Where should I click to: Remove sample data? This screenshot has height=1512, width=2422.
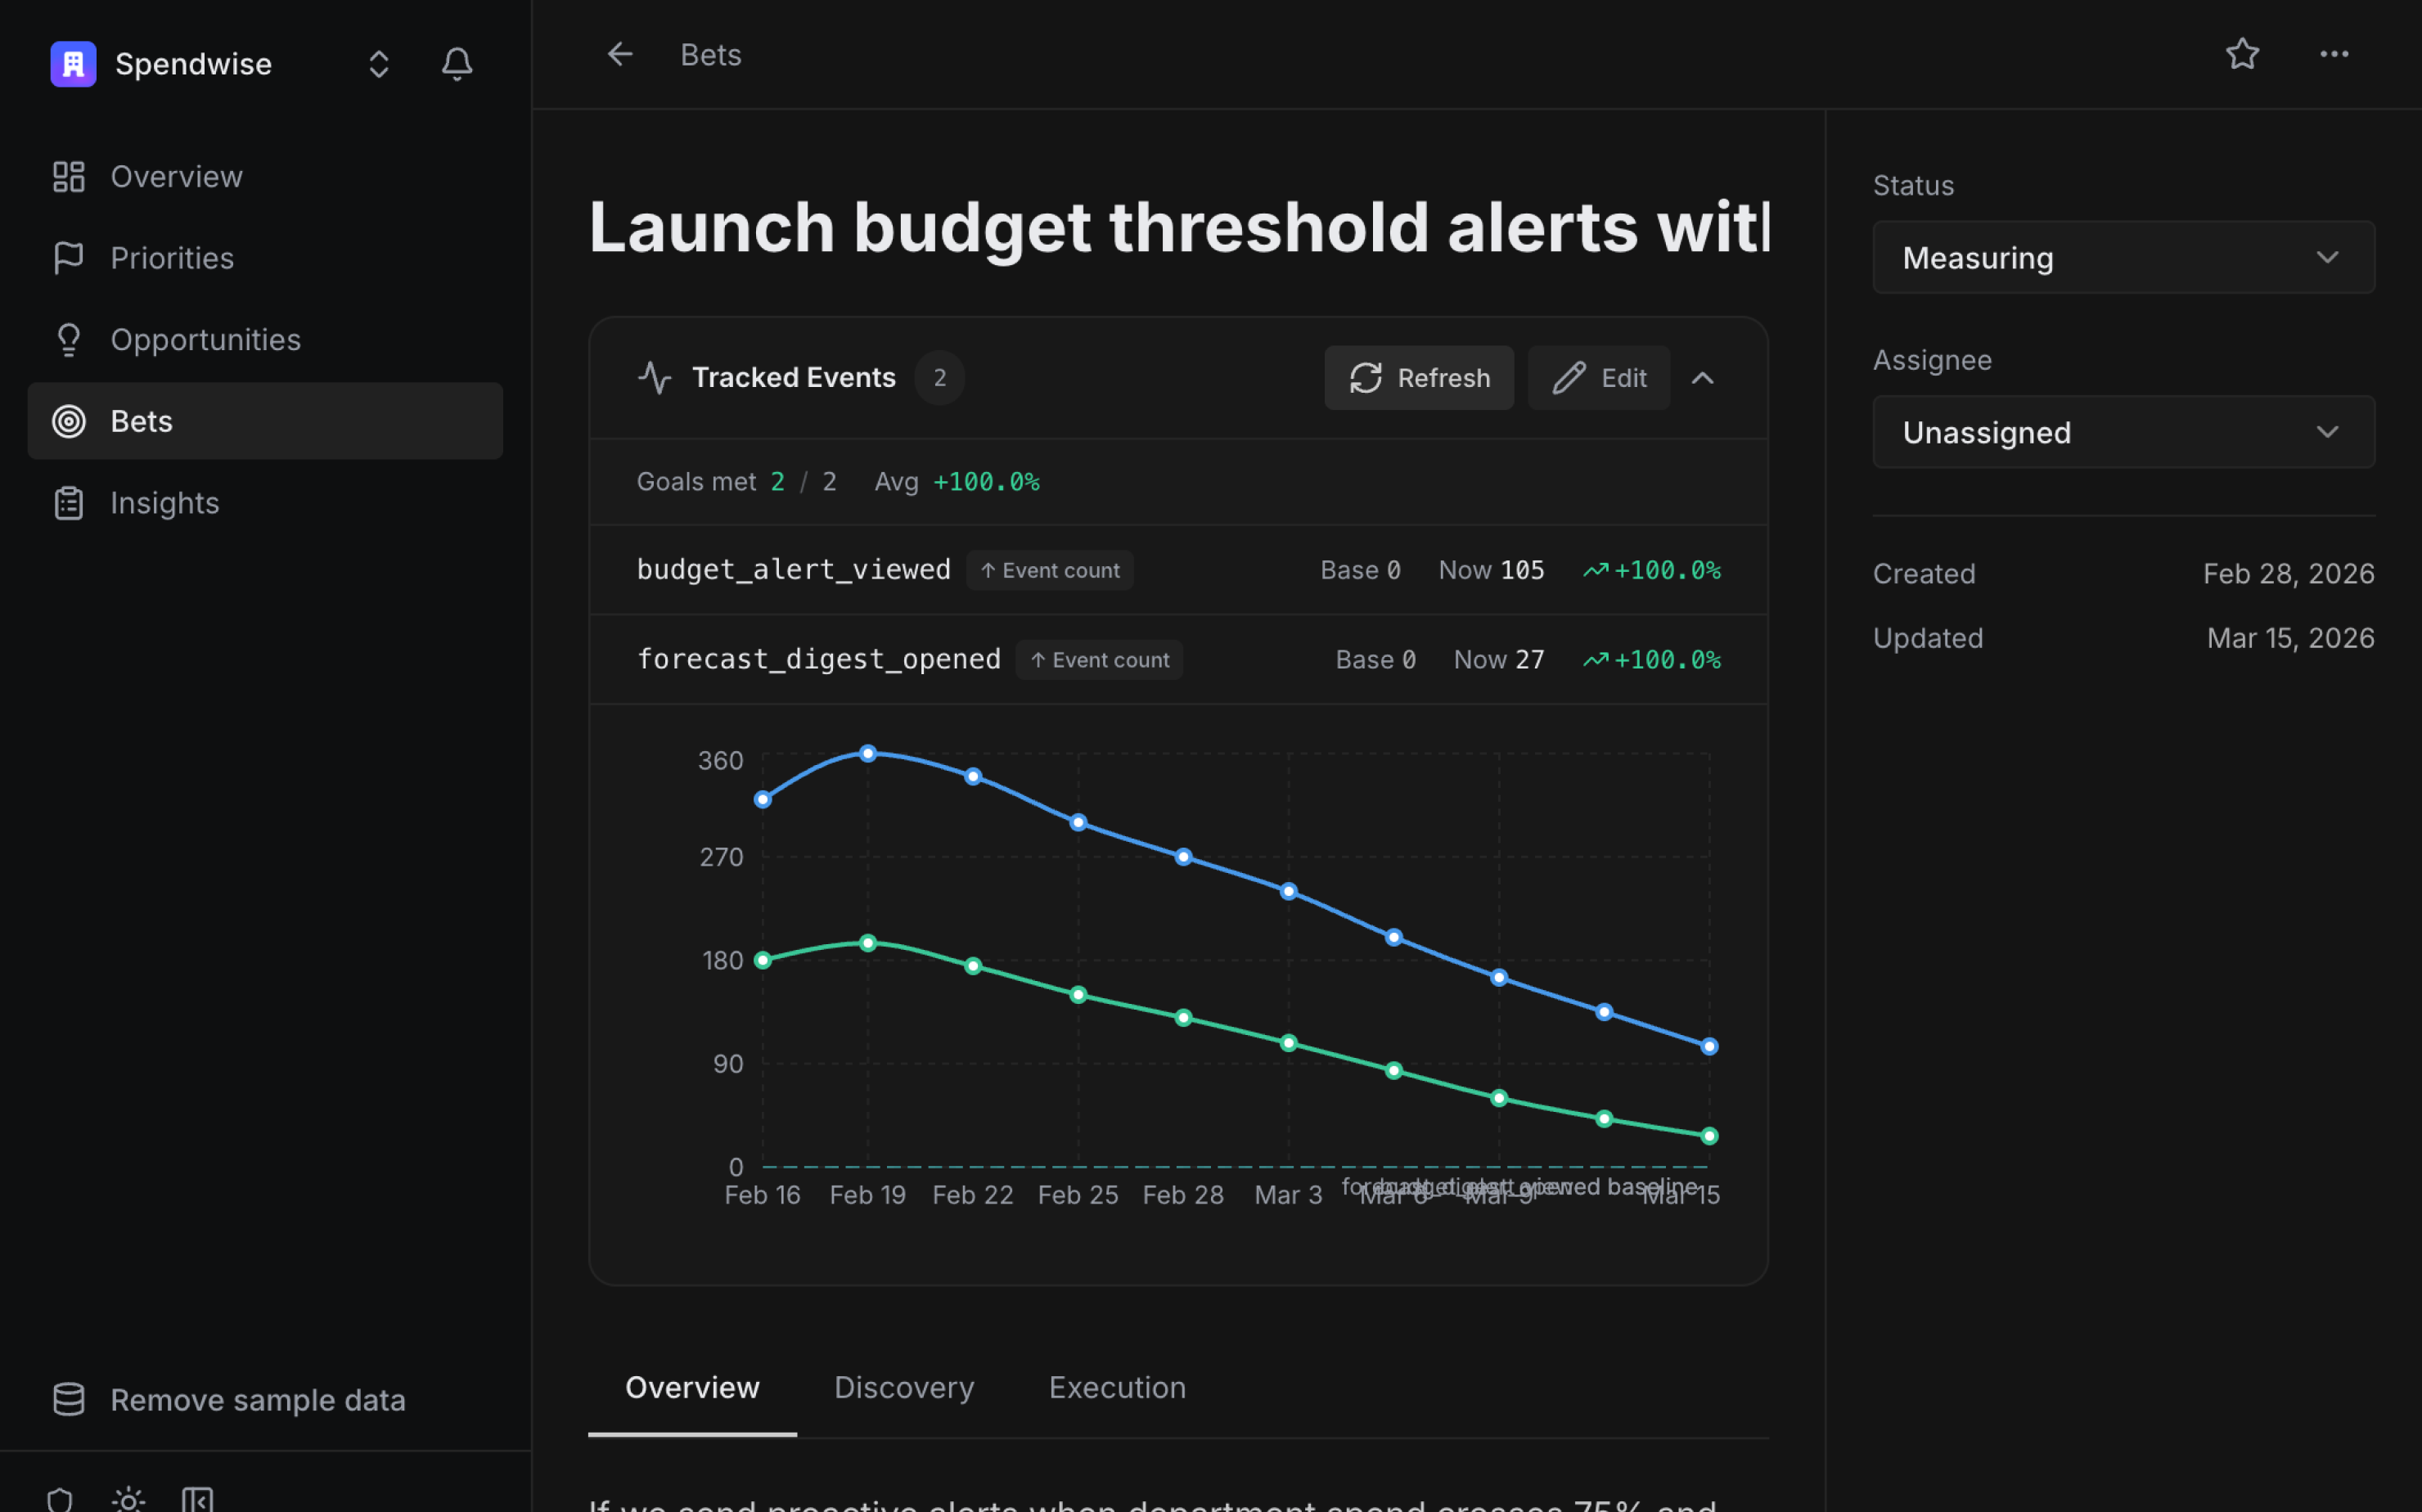pyautogui.click(x=257, y=1400)
